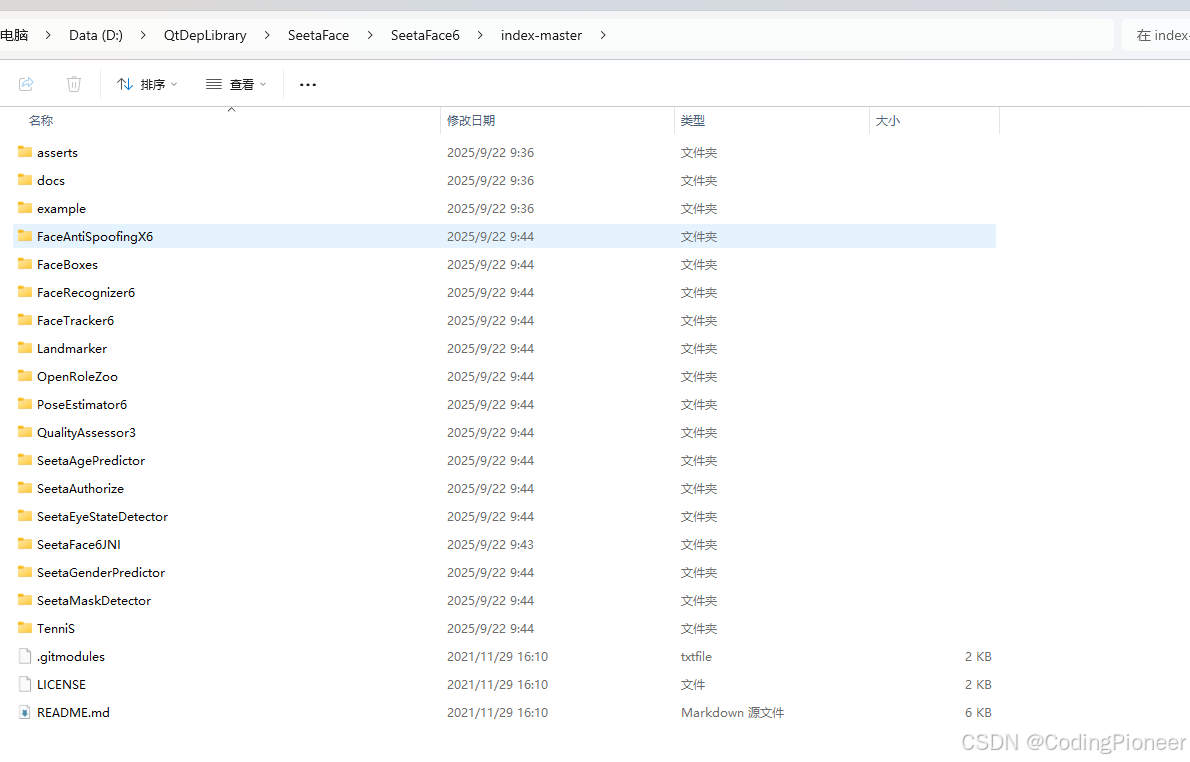Click the folder name example
The height and width of the screenshot is (762, 1190).
point(61,209)
